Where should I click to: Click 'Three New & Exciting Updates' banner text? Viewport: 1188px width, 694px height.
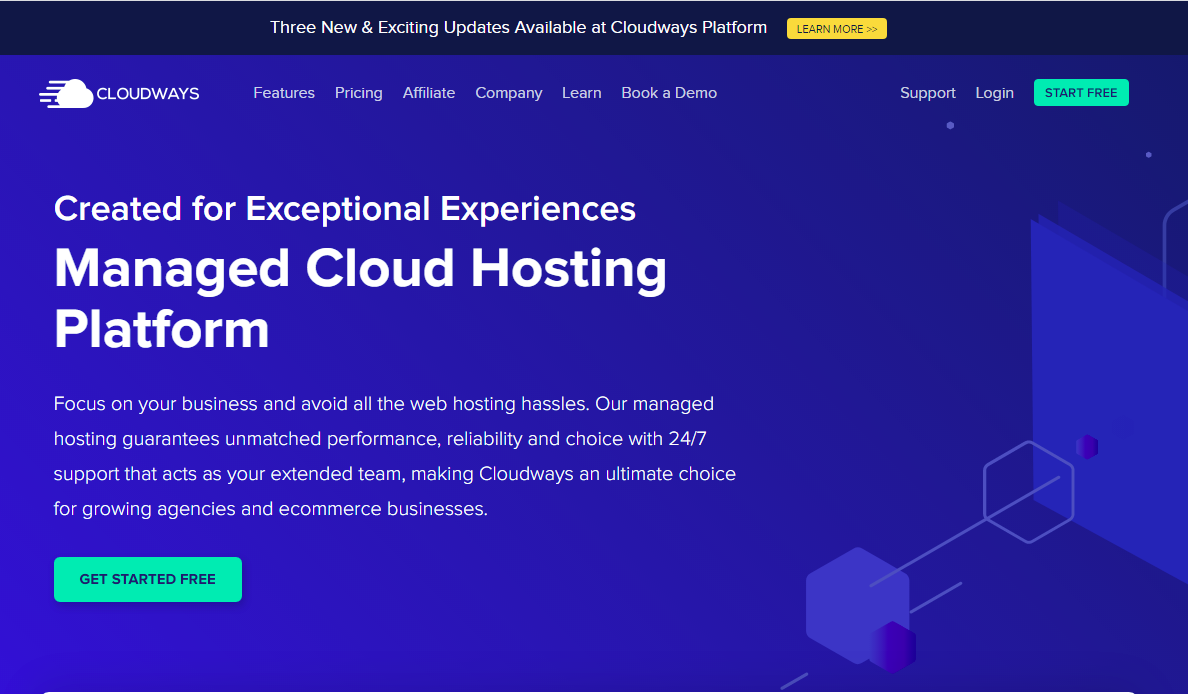(518, 27)
